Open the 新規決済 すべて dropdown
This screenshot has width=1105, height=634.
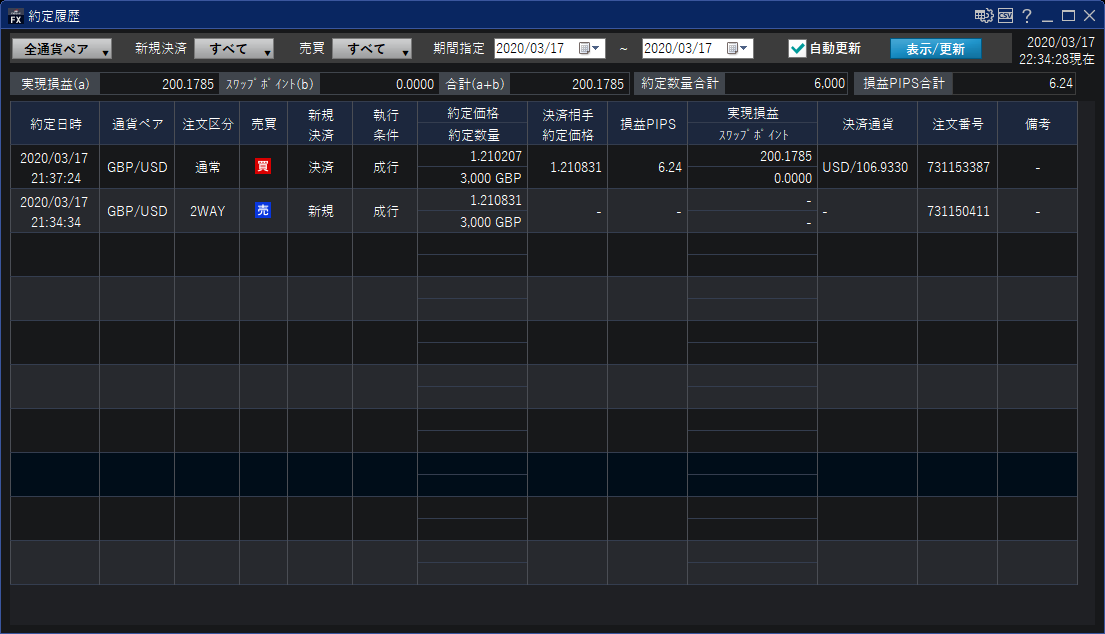pos(234,49)
